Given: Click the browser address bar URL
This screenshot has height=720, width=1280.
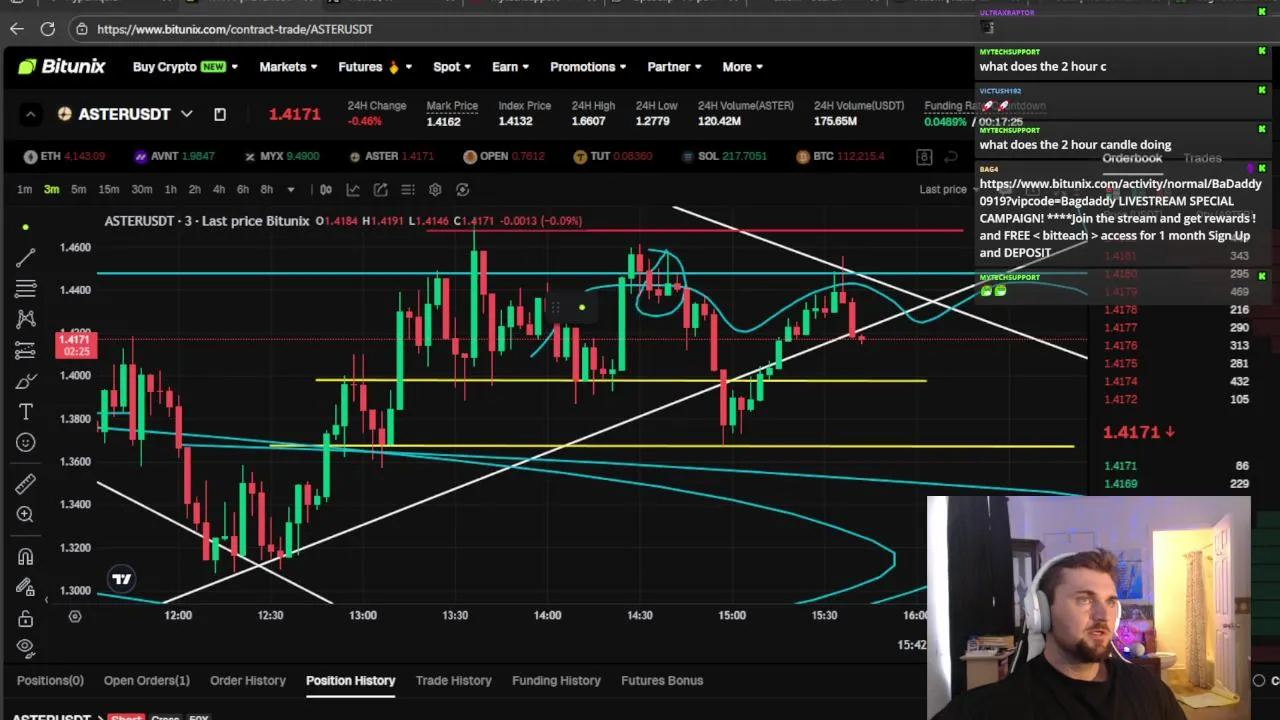Looking at the screenshot, I should pyautogui.click(x=235, y=29).
